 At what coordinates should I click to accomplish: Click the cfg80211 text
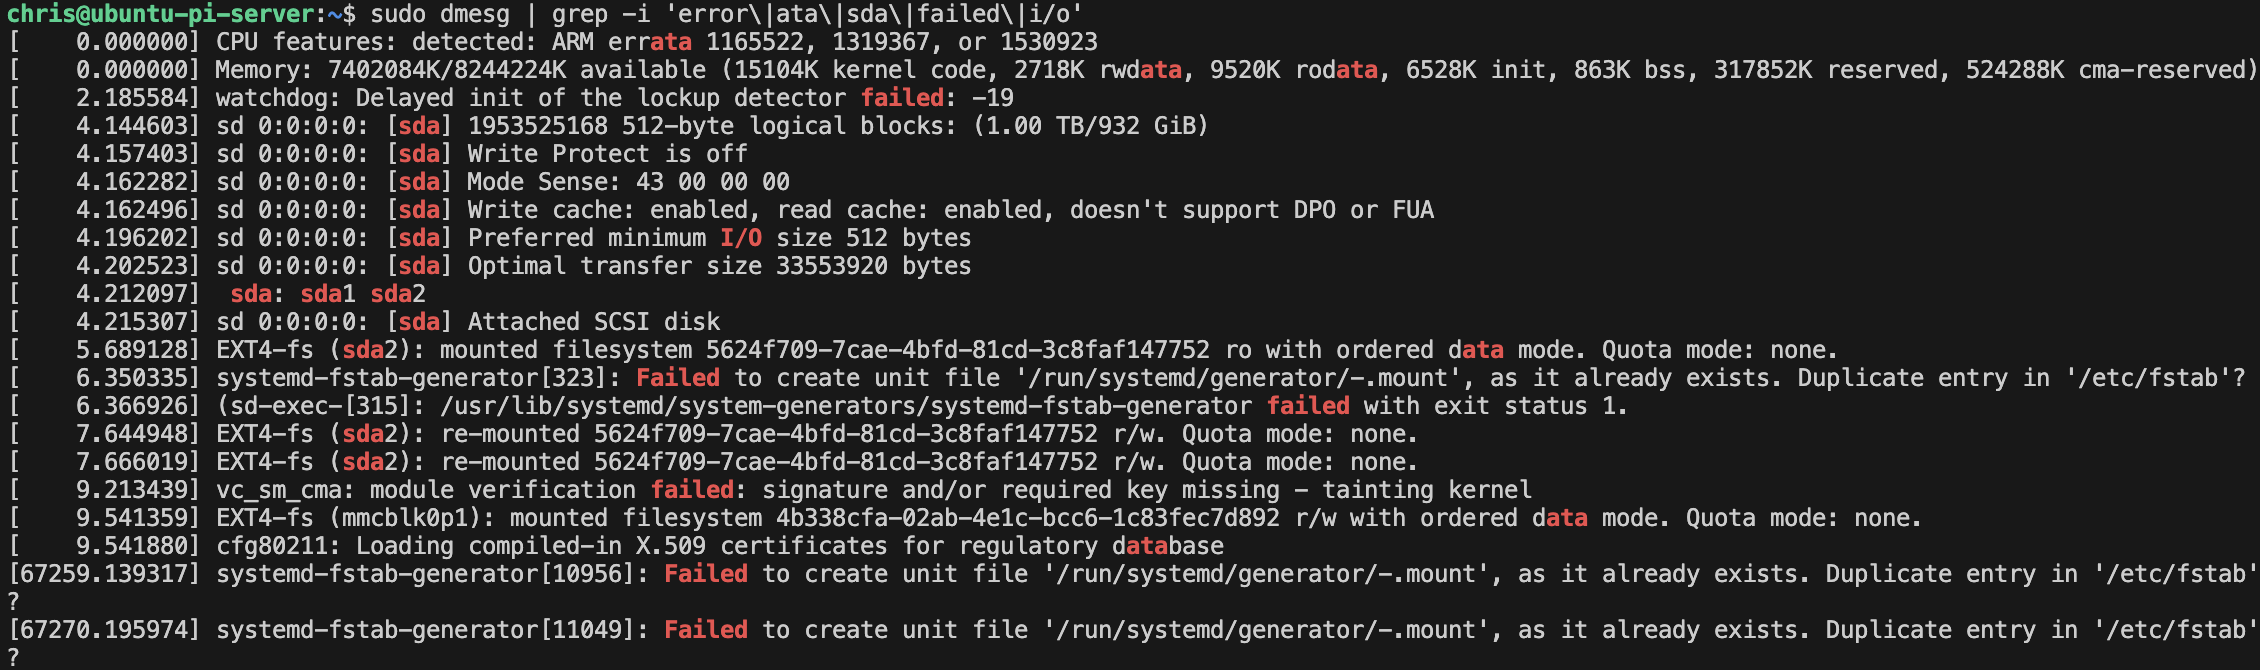tap(271, 546)
